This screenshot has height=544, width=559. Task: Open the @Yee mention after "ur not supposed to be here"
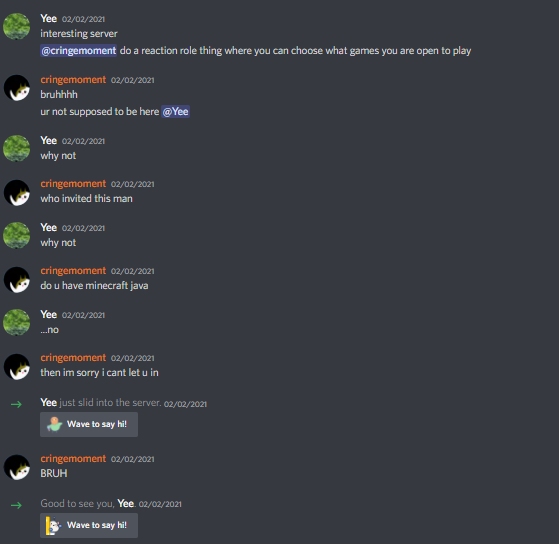coord(175,112)
